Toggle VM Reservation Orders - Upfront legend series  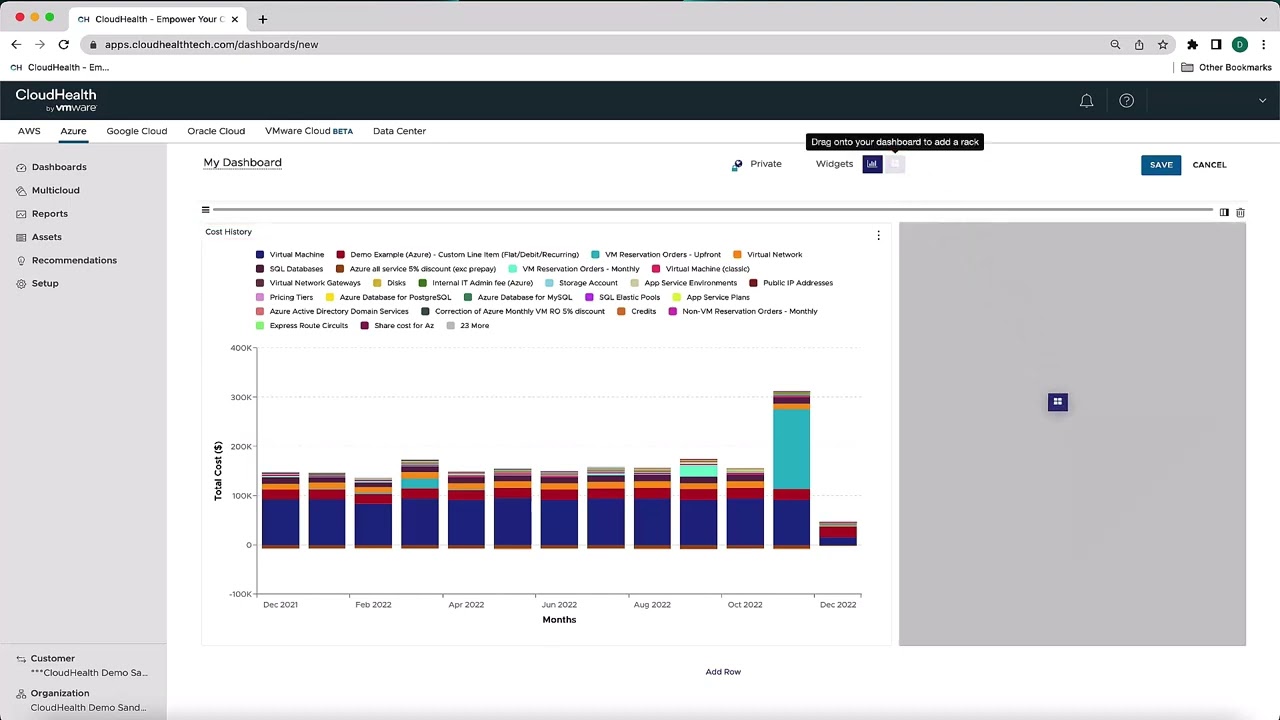656,255
